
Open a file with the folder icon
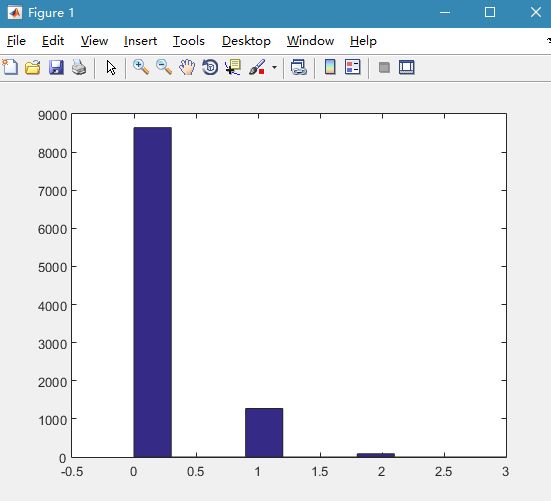(33, 67)
